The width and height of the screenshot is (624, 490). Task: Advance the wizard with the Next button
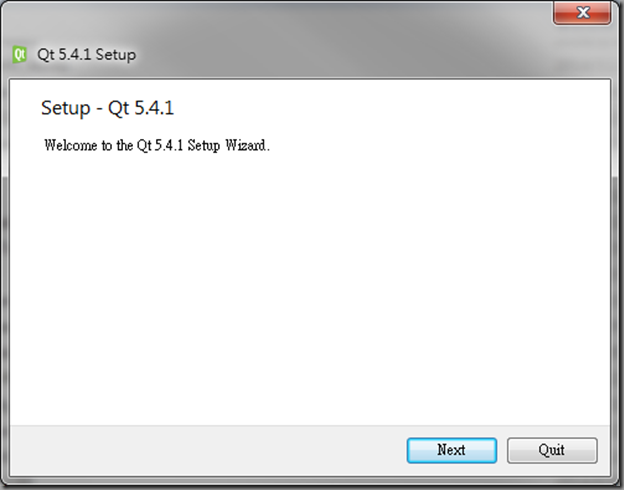pyautogui.click(x=452, y=450)
